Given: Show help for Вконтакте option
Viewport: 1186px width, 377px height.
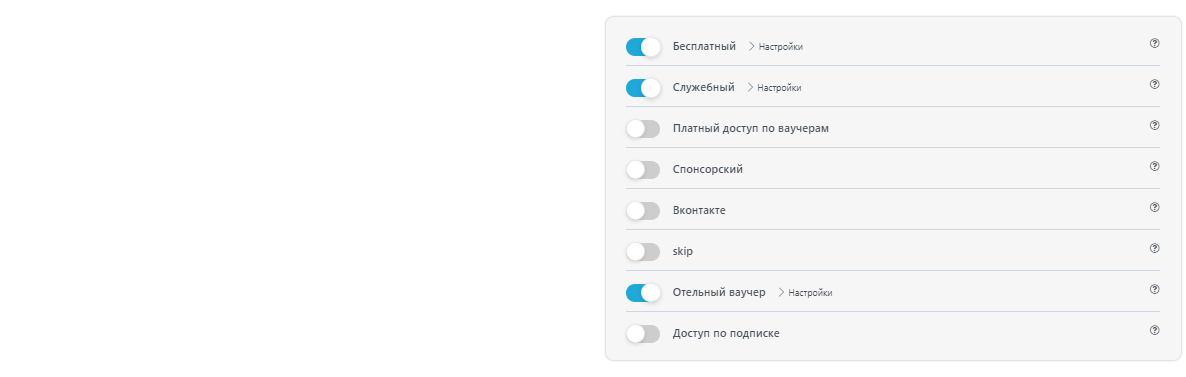Looking at the screenshot, I should pos(1154,207).
